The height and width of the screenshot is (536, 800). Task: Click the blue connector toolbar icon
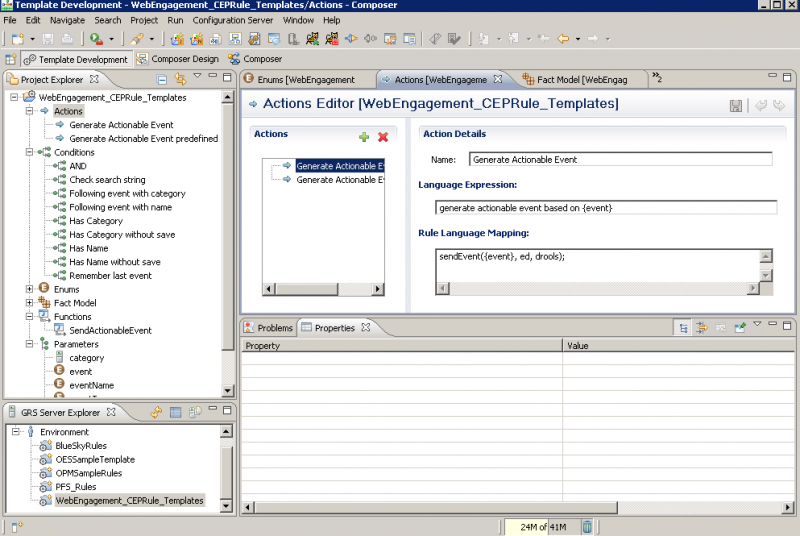click(x=351, y=39)
